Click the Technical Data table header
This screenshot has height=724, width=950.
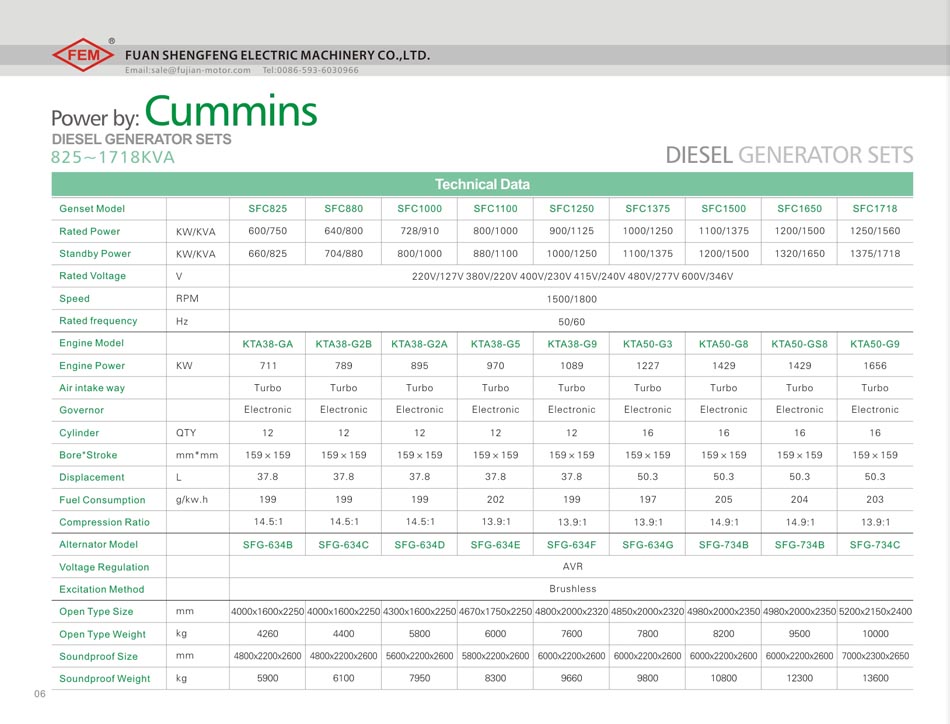click(x=482, y=184)
